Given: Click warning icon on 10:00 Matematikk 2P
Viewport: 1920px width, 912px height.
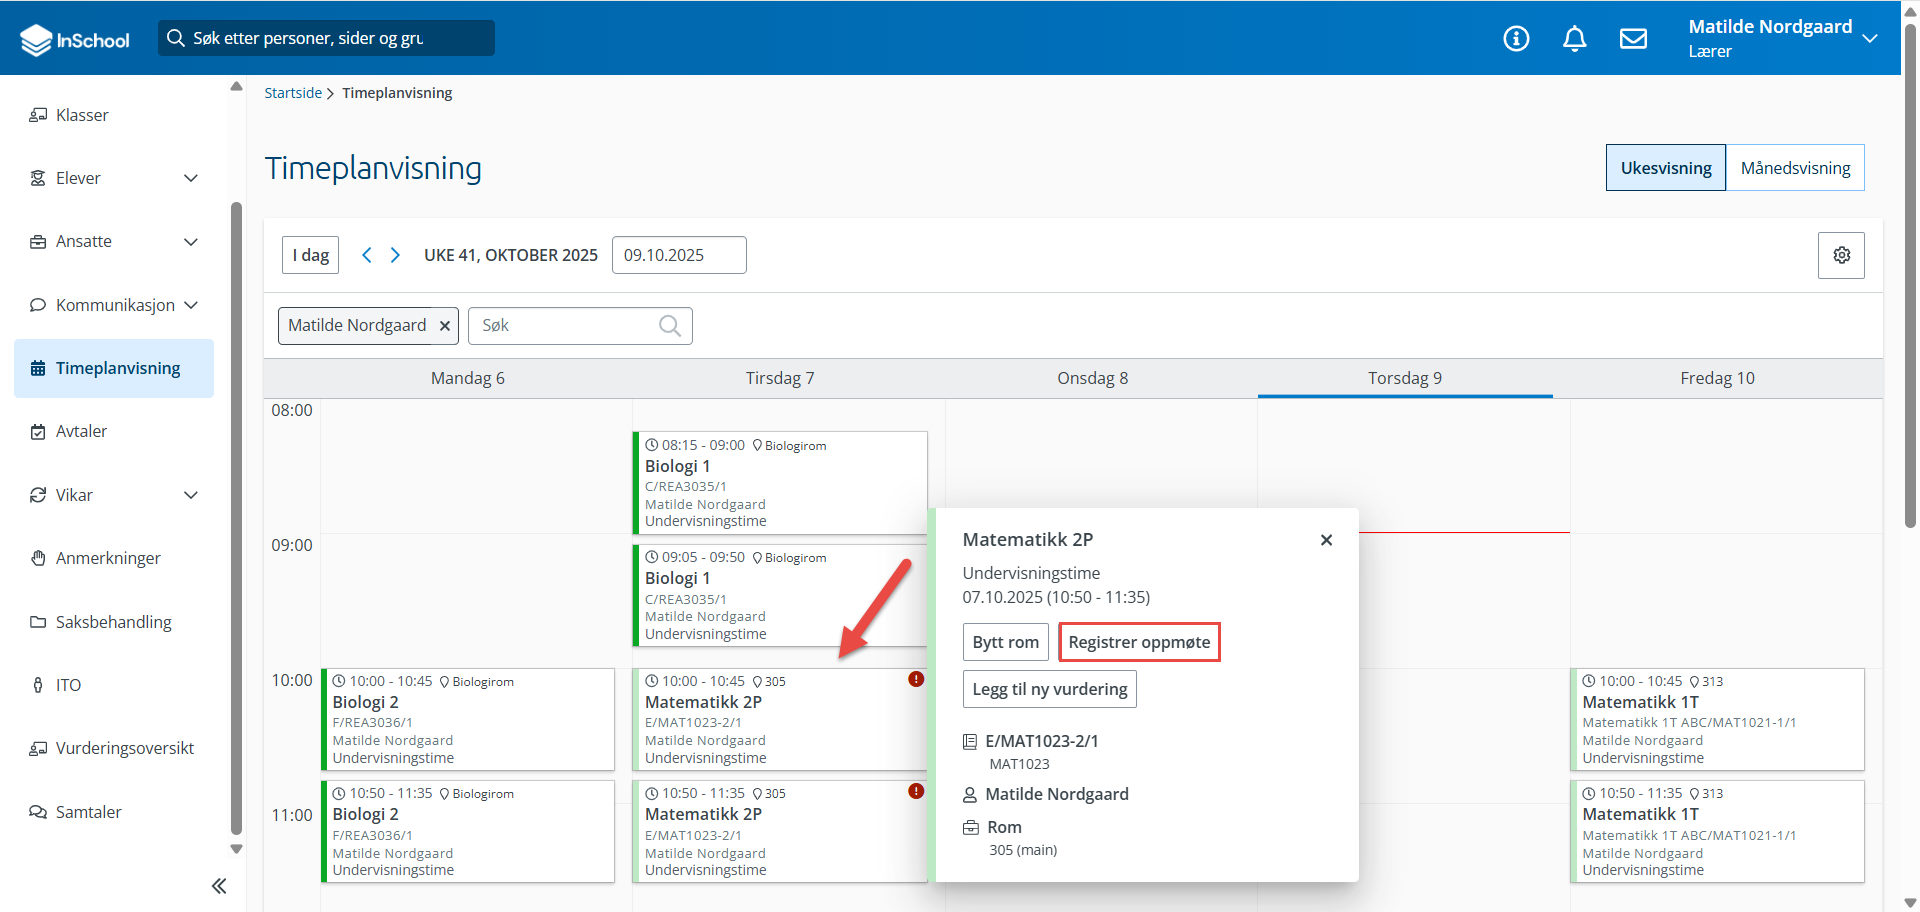Looking at the screenshot, I should coord(916,679).
